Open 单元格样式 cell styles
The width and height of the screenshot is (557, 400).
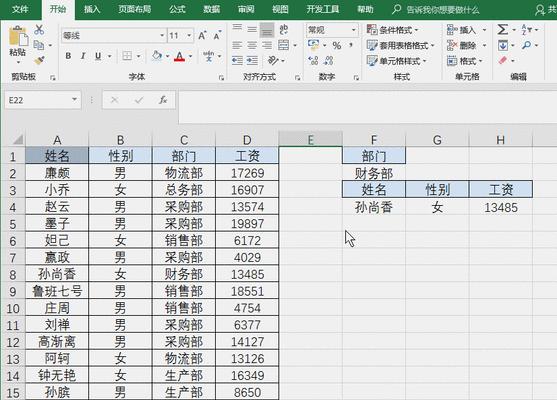[396, 61]
